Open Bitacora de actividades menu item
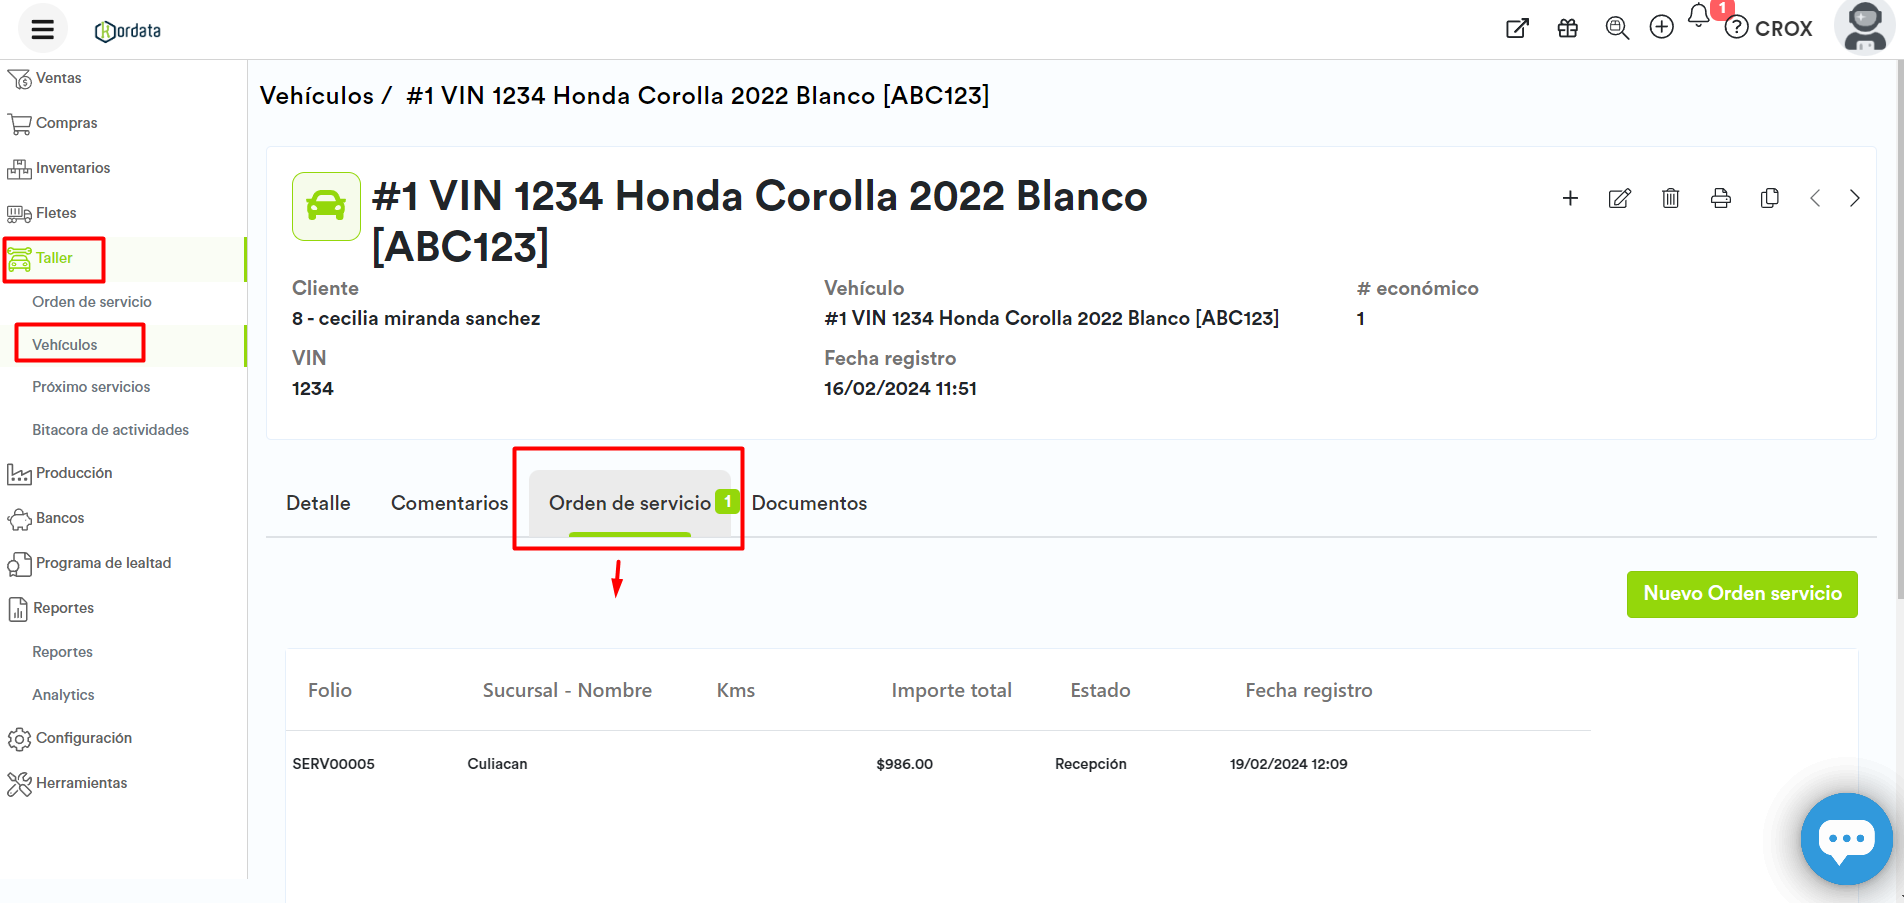 pos(110,430)
